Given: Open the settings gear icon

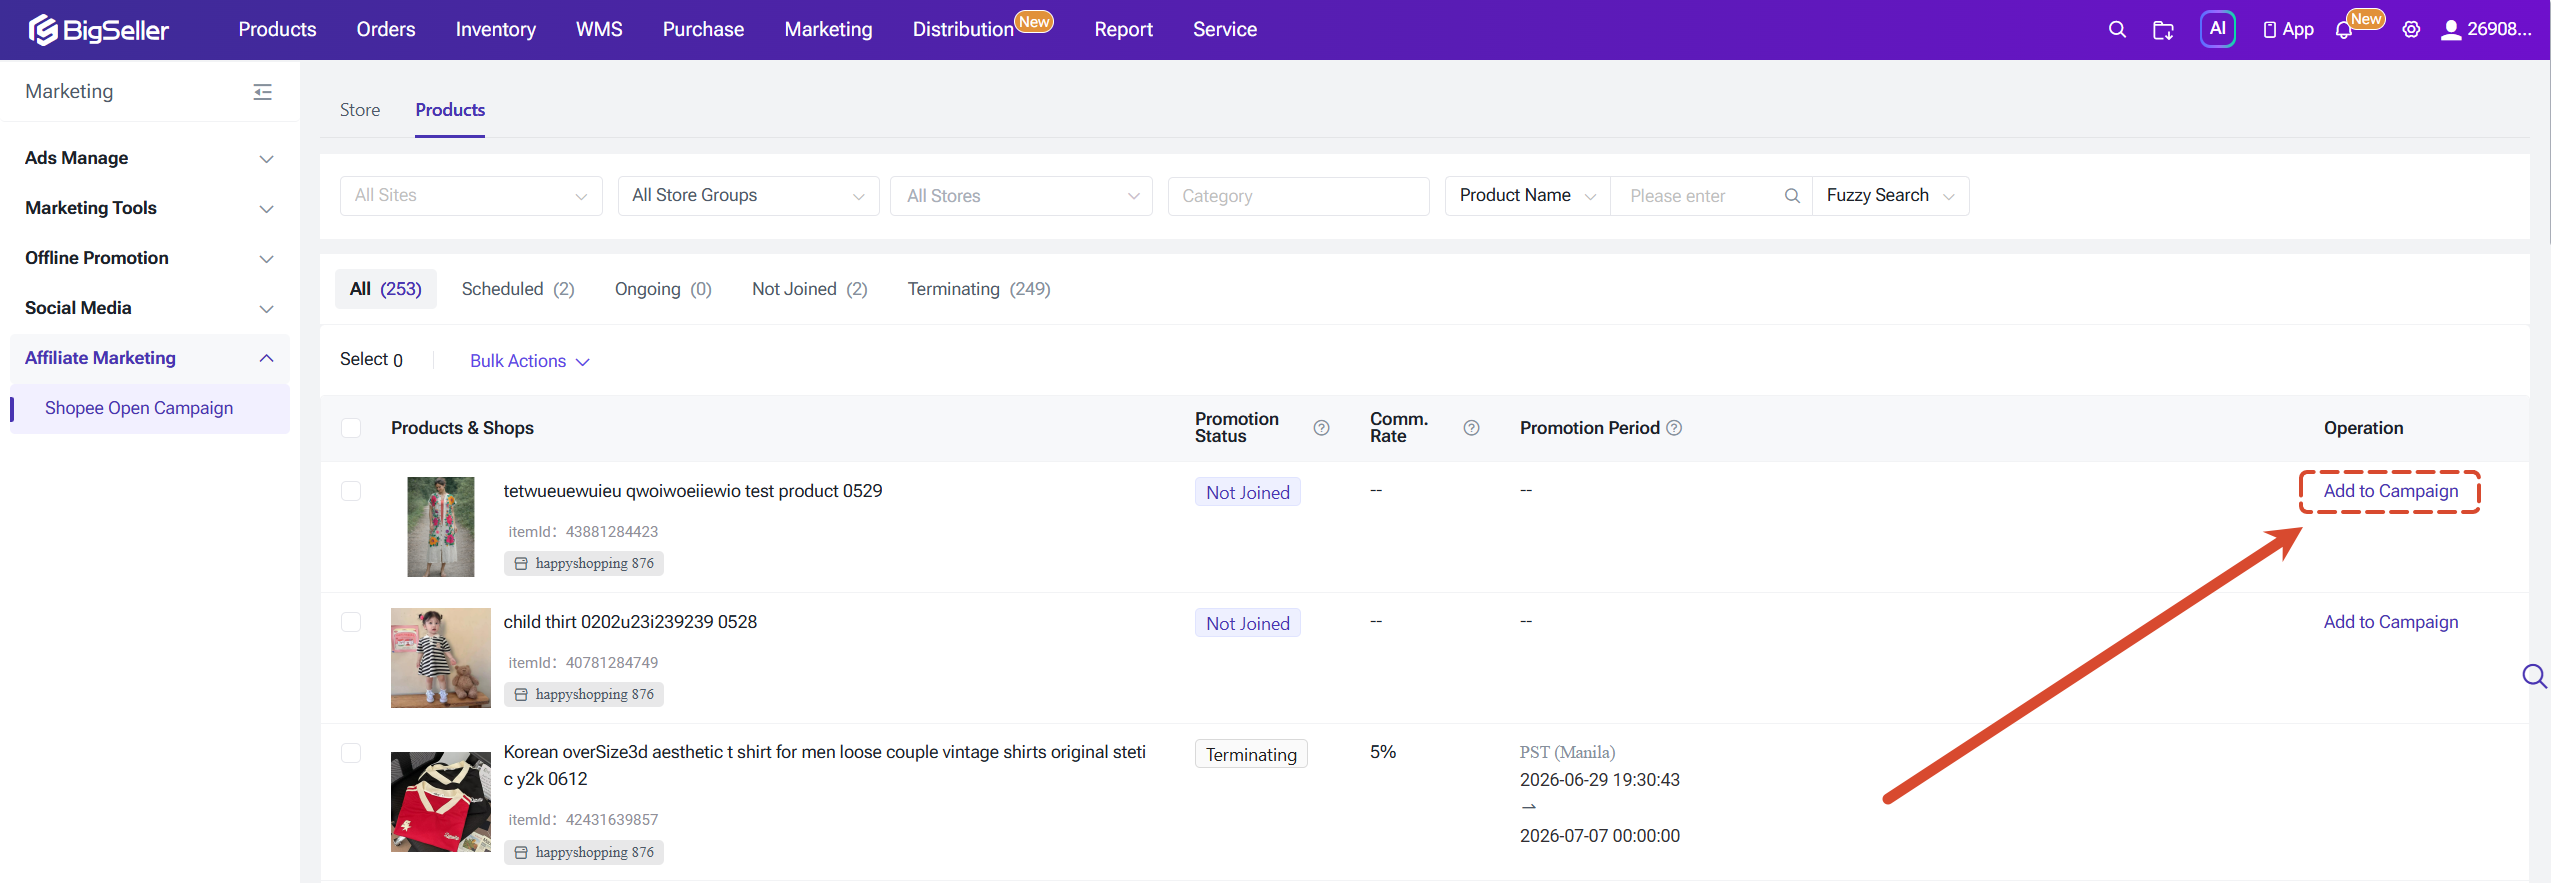Looking at the screenshot, I should [x=2411, y=30].
